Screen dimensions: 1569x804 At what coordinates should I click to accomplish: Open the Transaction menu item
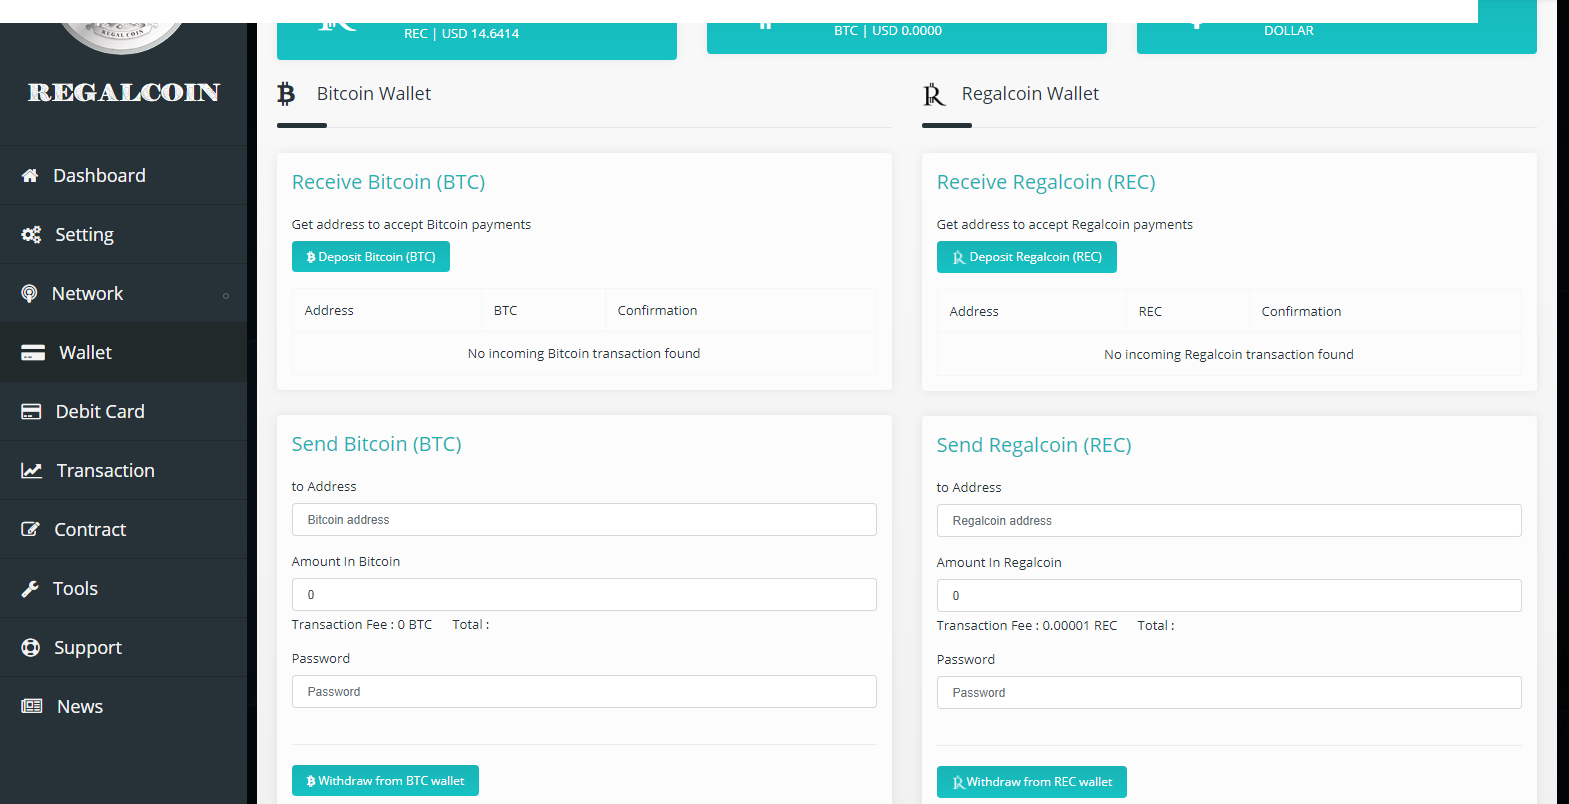[105, 471]
